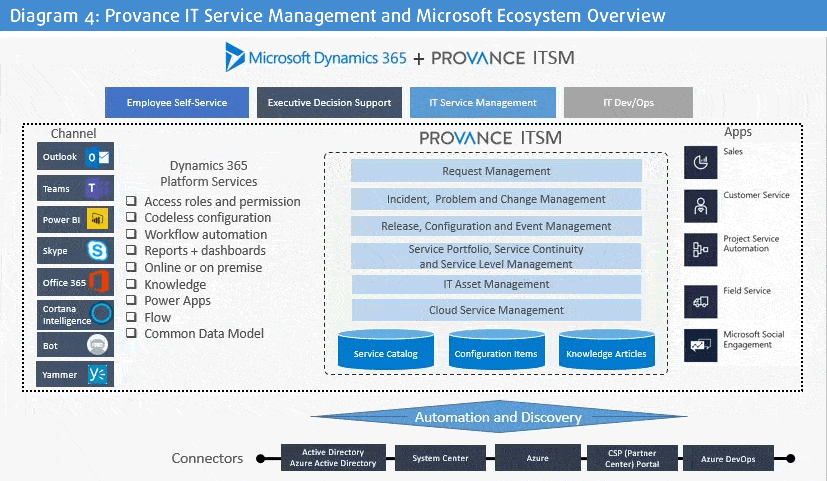Click the Field Service truck icon
This screenshot has height=481, width=827.
pos(700,301)
